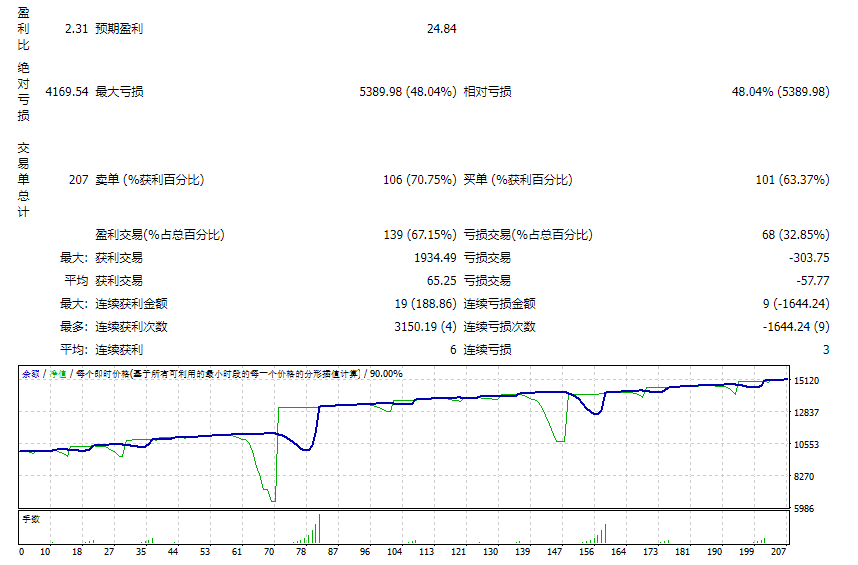Click the 余额 balance legend label
This screenshot has width=858, height=565.
[x=31, y=373]
